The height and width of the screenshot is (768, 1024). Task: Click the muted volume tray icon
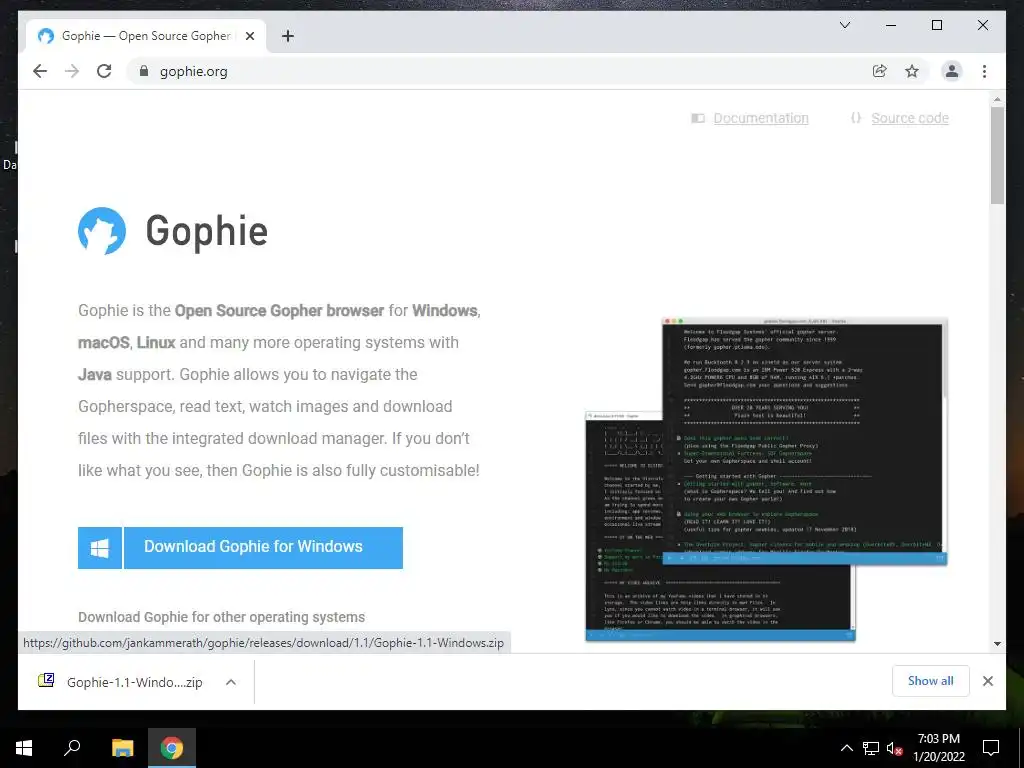(x=894, y=748)
